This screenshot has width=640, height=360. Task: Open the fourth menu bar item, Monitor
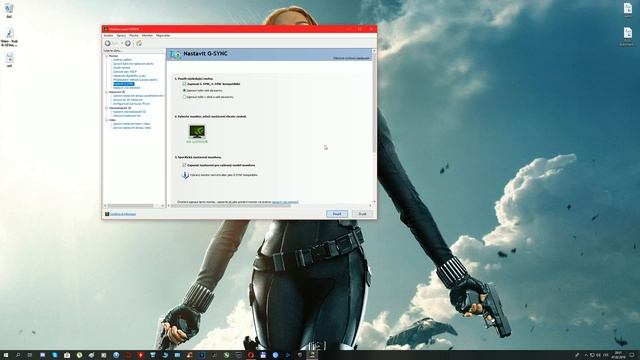147,36
